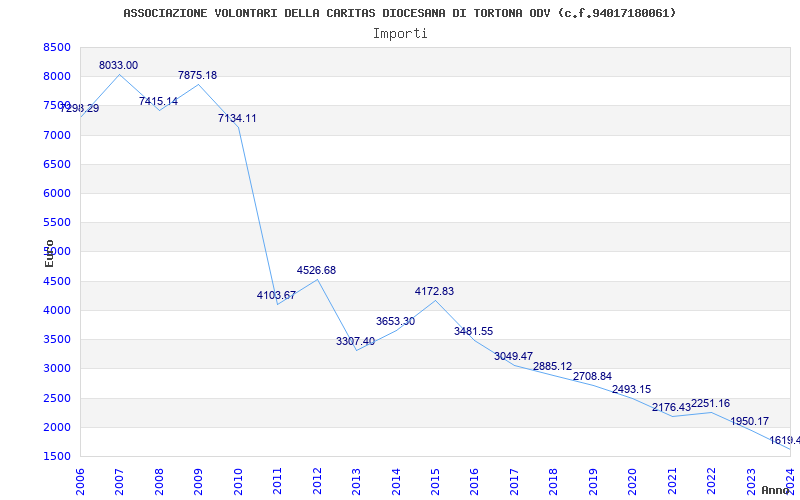Click the chart title ASSOCIAZIONE VOLONTARI DELLA CARITAS
The width and height of the screenshot is (800, 500).
399,13
